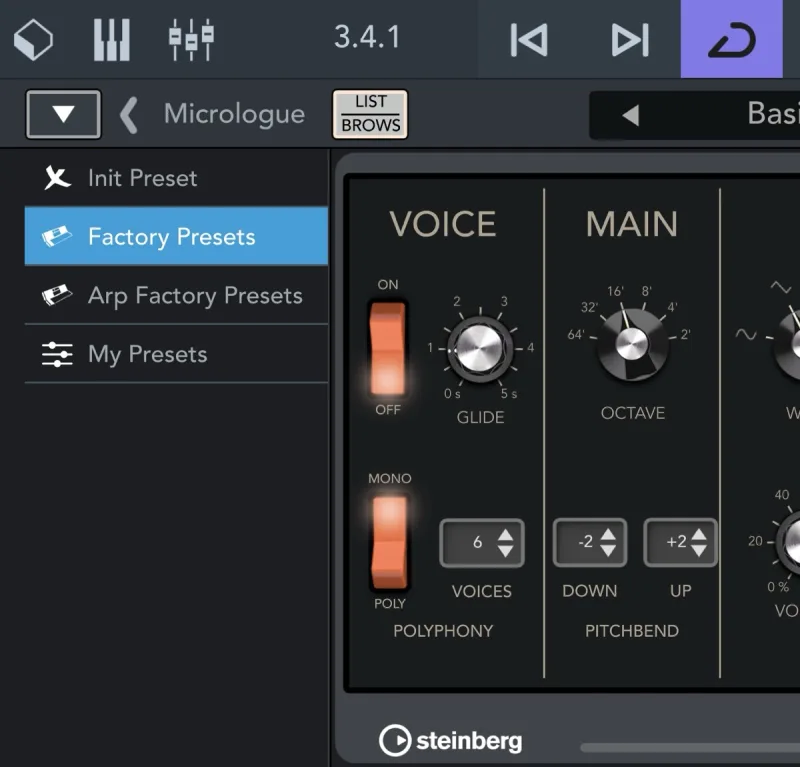
Task: Click the 2' octave marking
Action: tap(685, 334)
